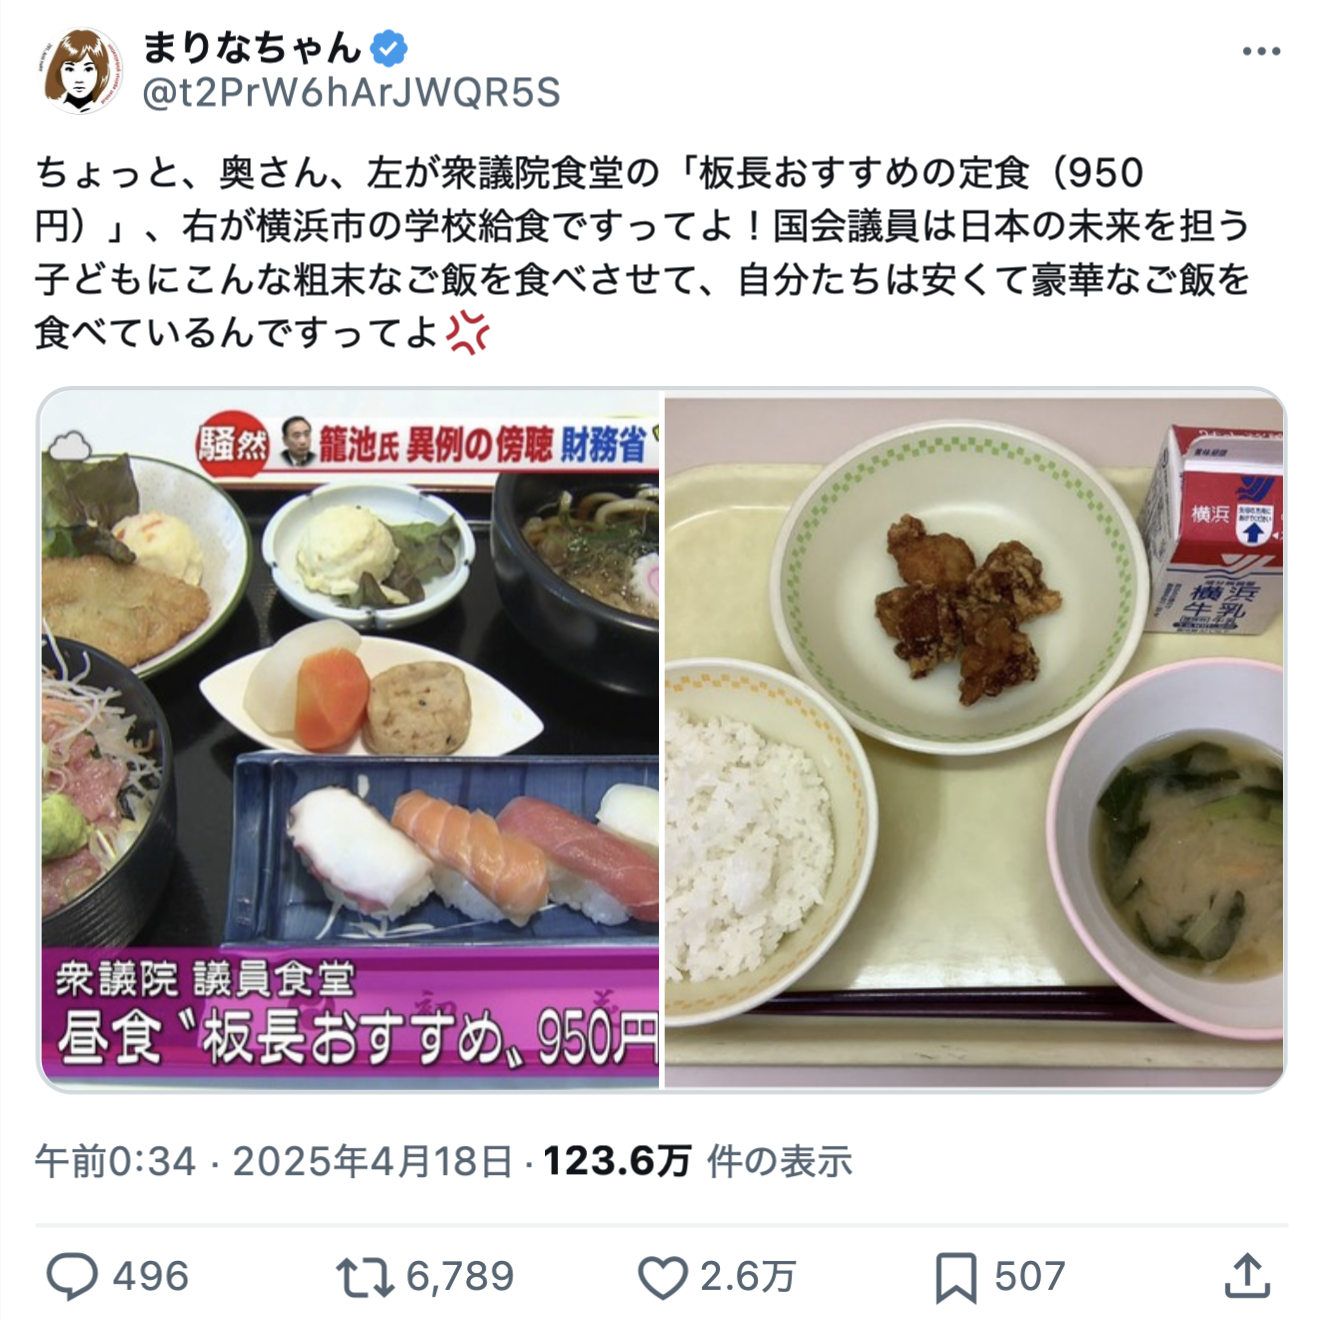Click the 6,789 reposts count

460,1277
